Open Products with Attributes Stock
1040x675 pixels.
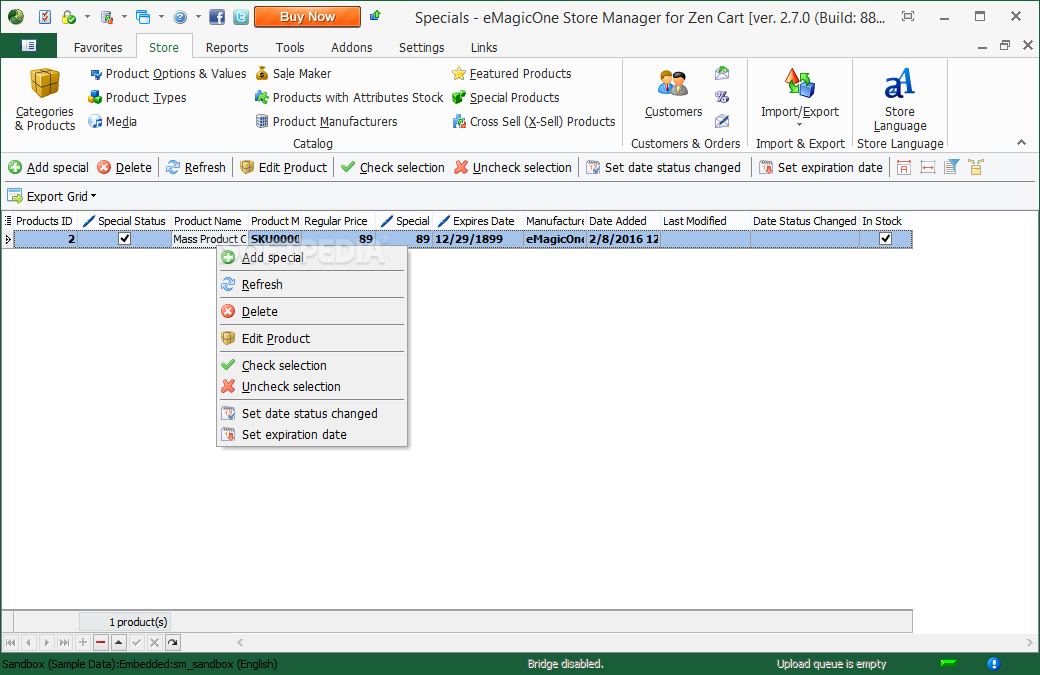349,97
